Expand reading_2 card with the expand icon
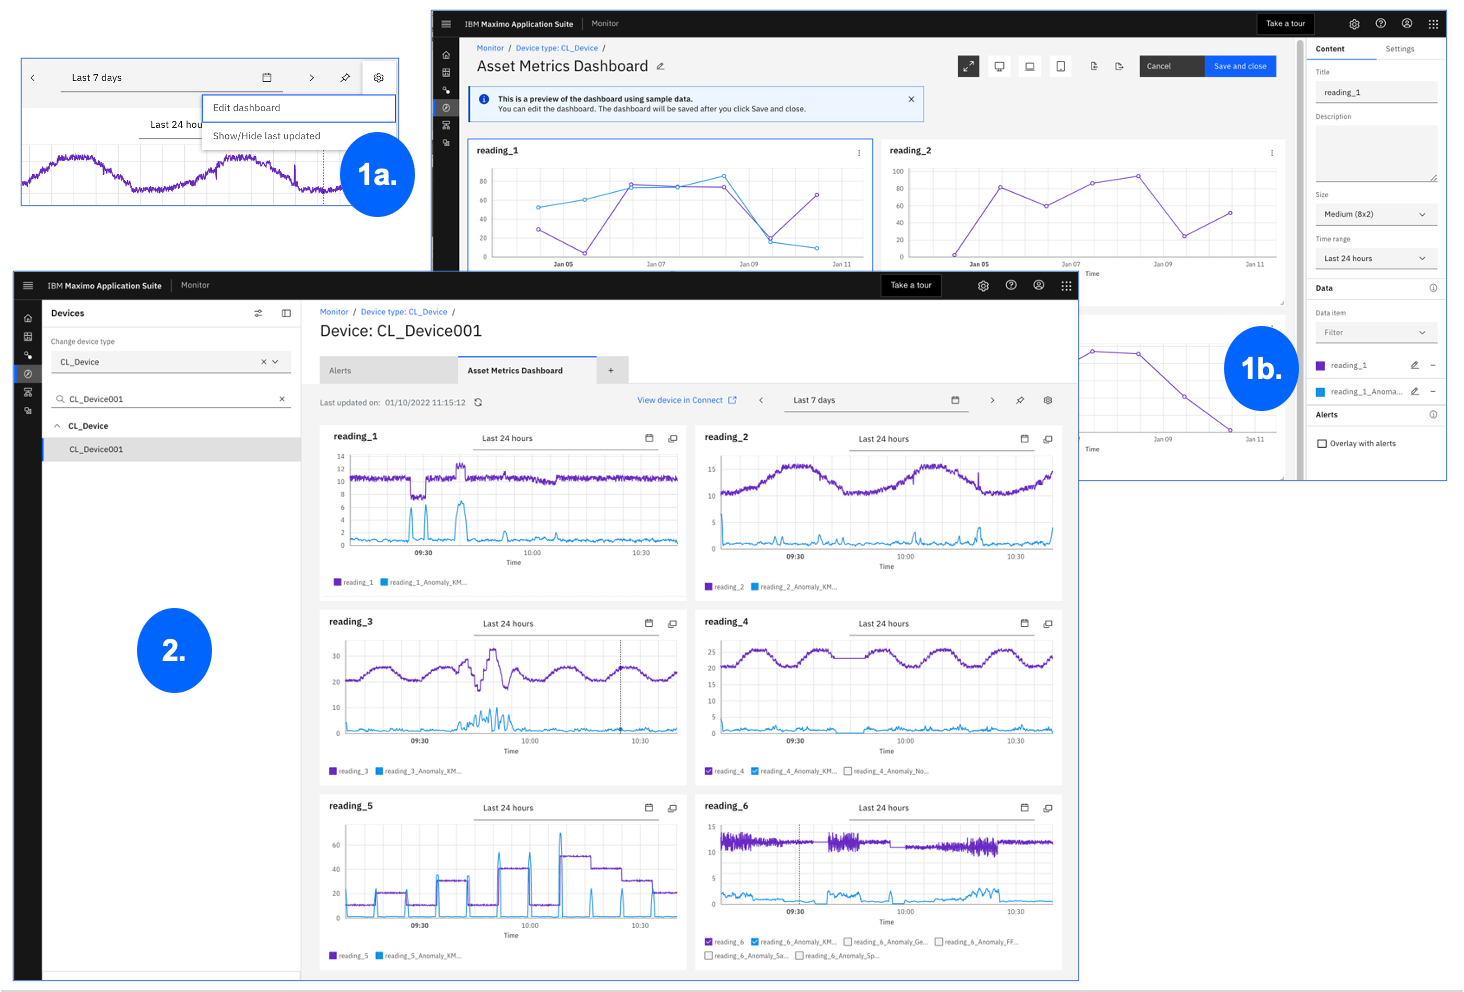 click(x=1048, y=439)
